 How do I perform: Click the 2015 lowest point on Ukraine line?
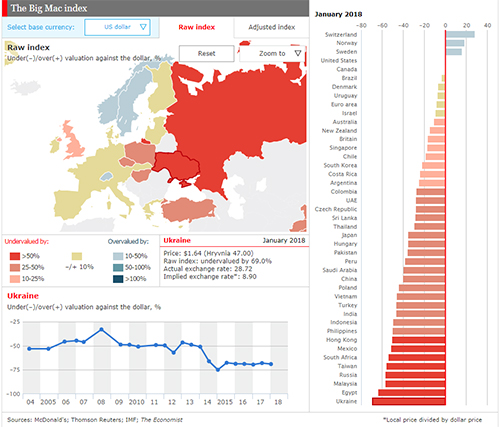tap(218, 369)
